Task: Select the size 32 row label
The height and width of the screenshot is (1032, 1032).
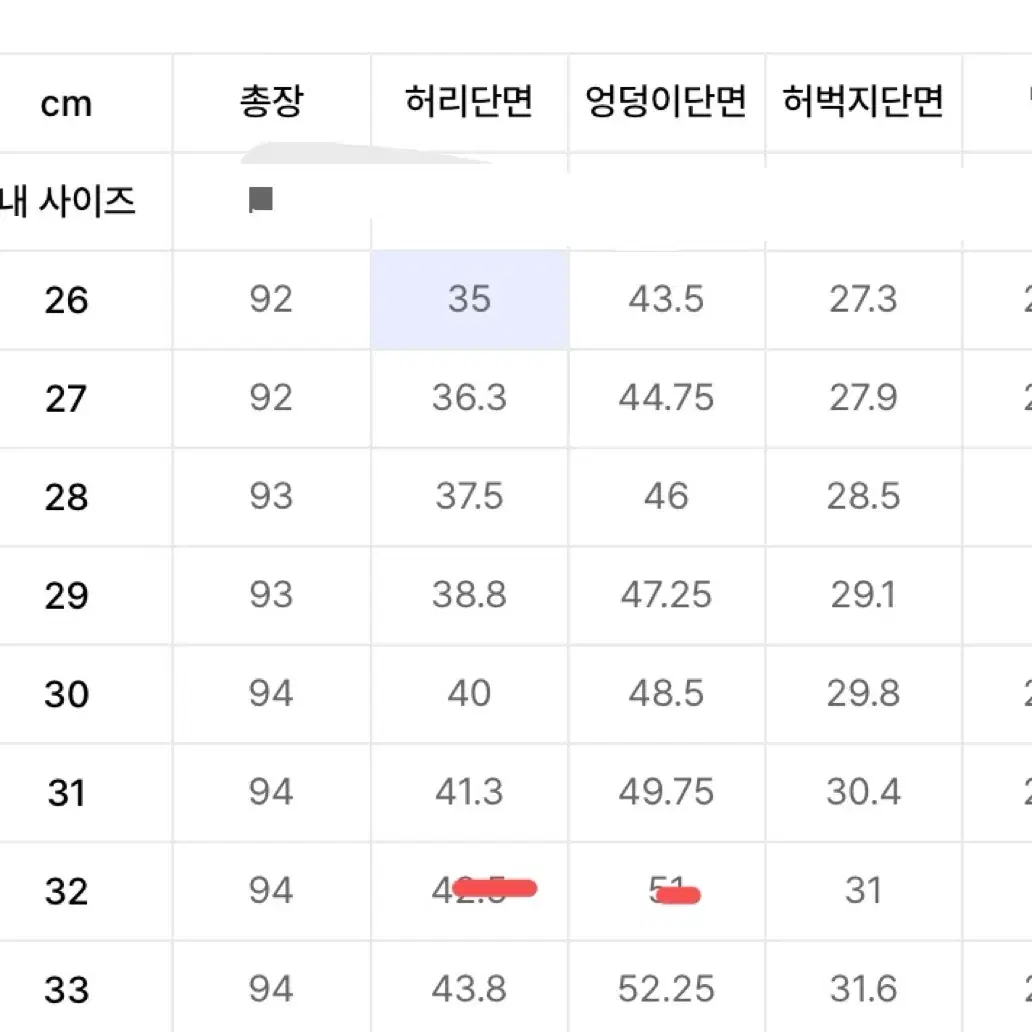Action: 66,891
